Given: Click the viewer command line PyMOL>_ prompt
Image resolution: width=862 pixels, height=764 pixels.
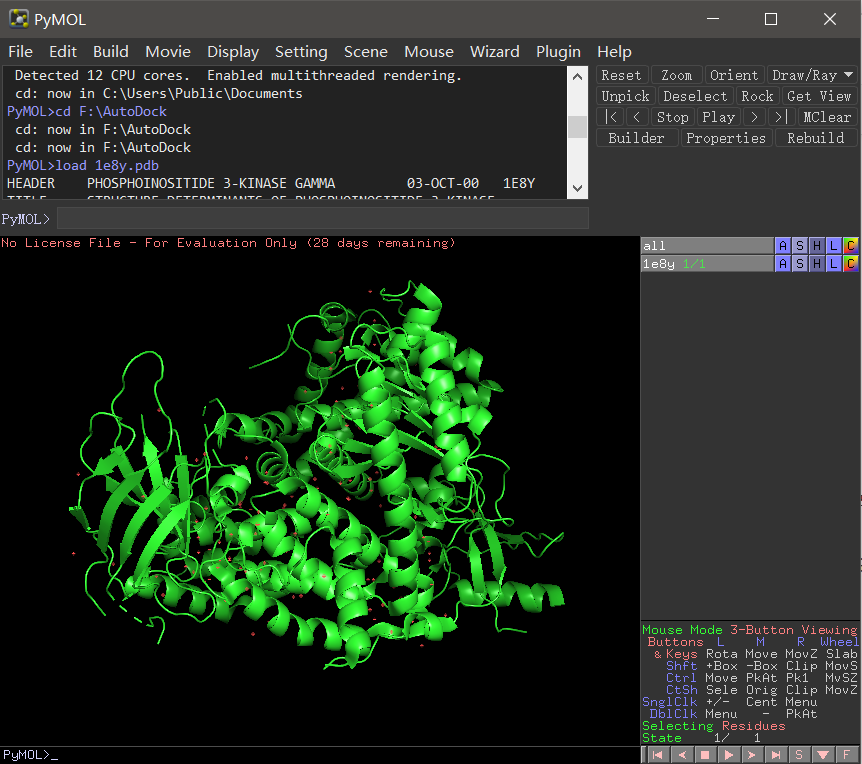Looking at the screenshot, I should pos(31,755).
